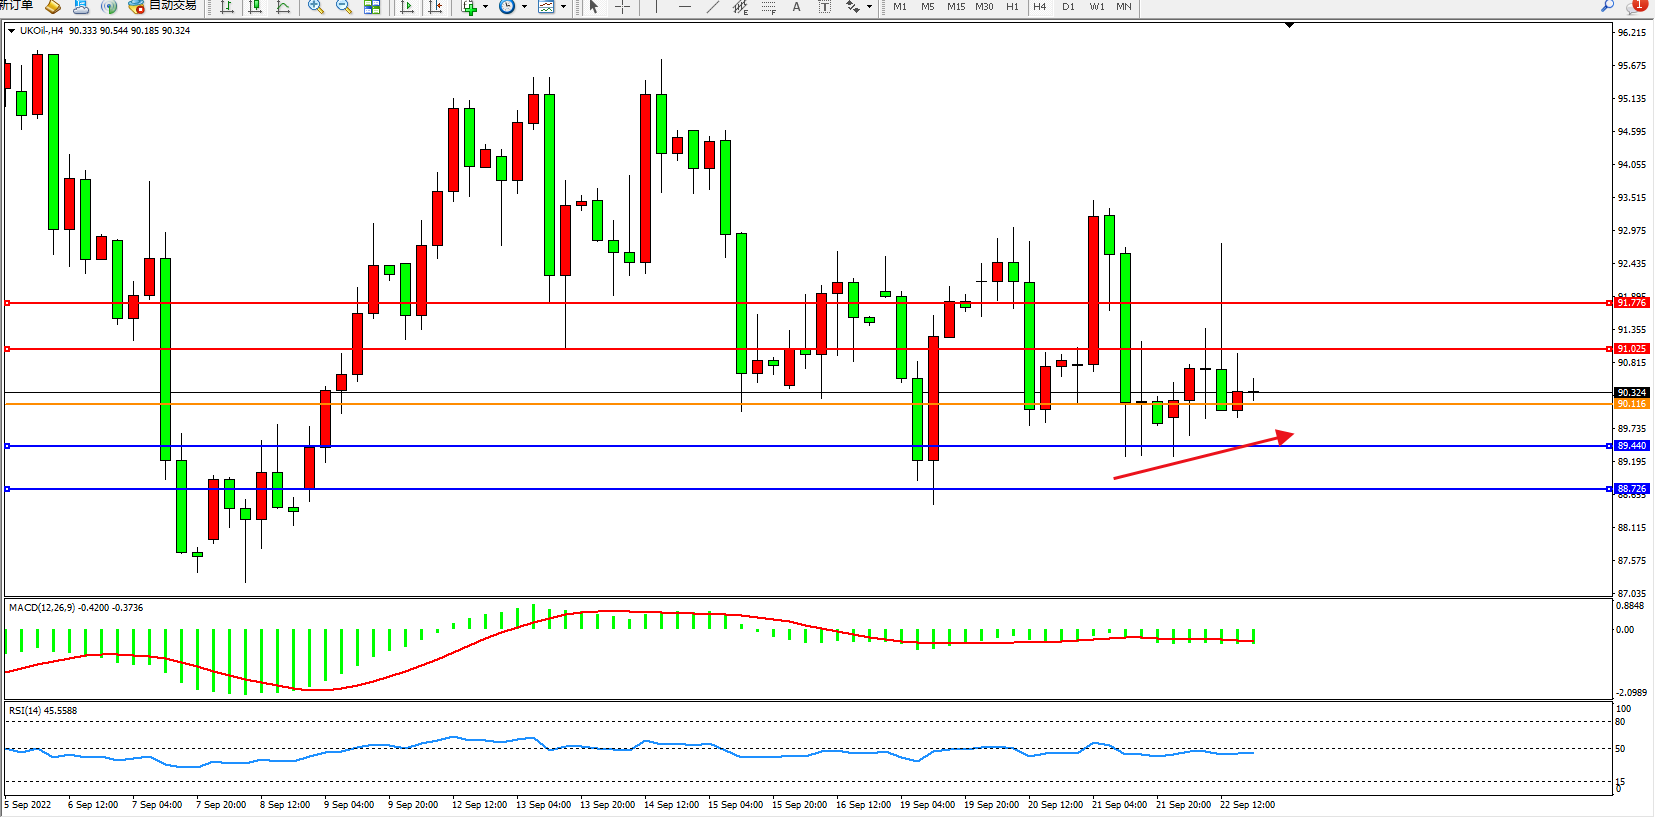Click the tile windows grid icon

(x=372, y=7)
